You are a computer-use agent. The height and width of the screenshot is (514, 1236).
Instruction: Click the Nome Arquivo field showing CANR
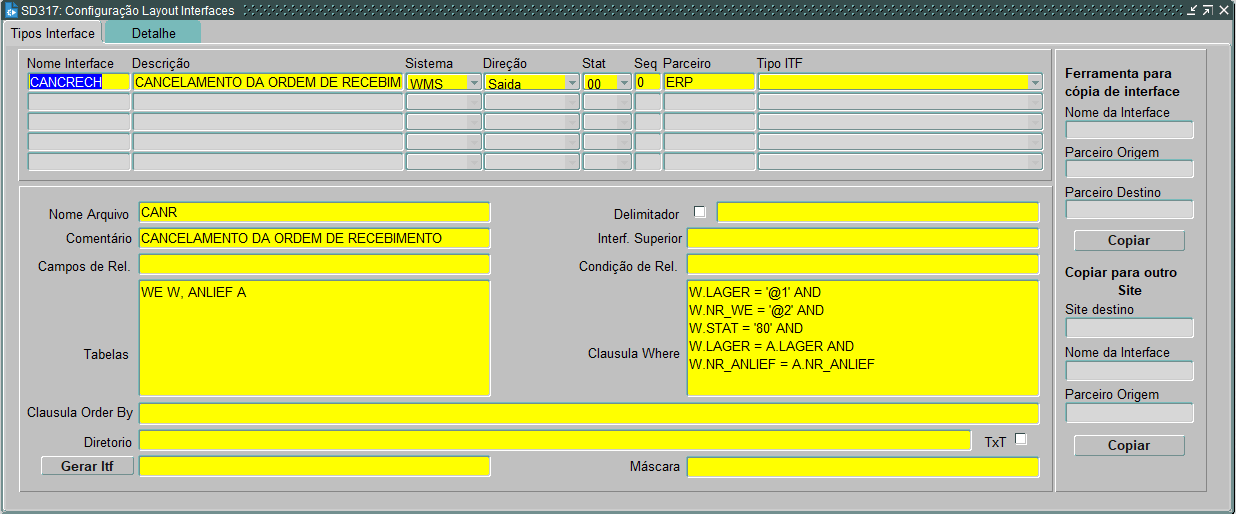315,212
